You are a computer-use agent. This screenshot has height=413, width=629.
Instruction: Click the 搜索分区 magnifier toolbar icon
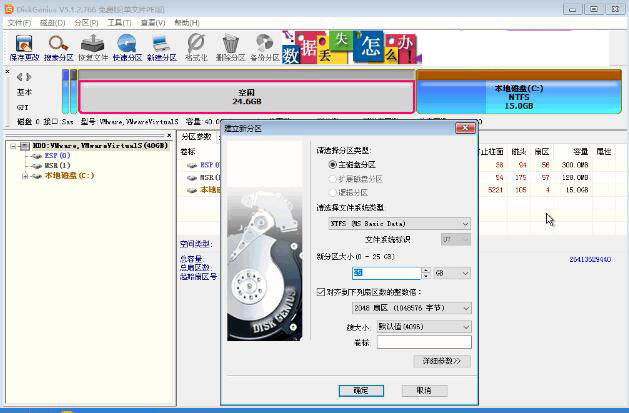(59, 48)
